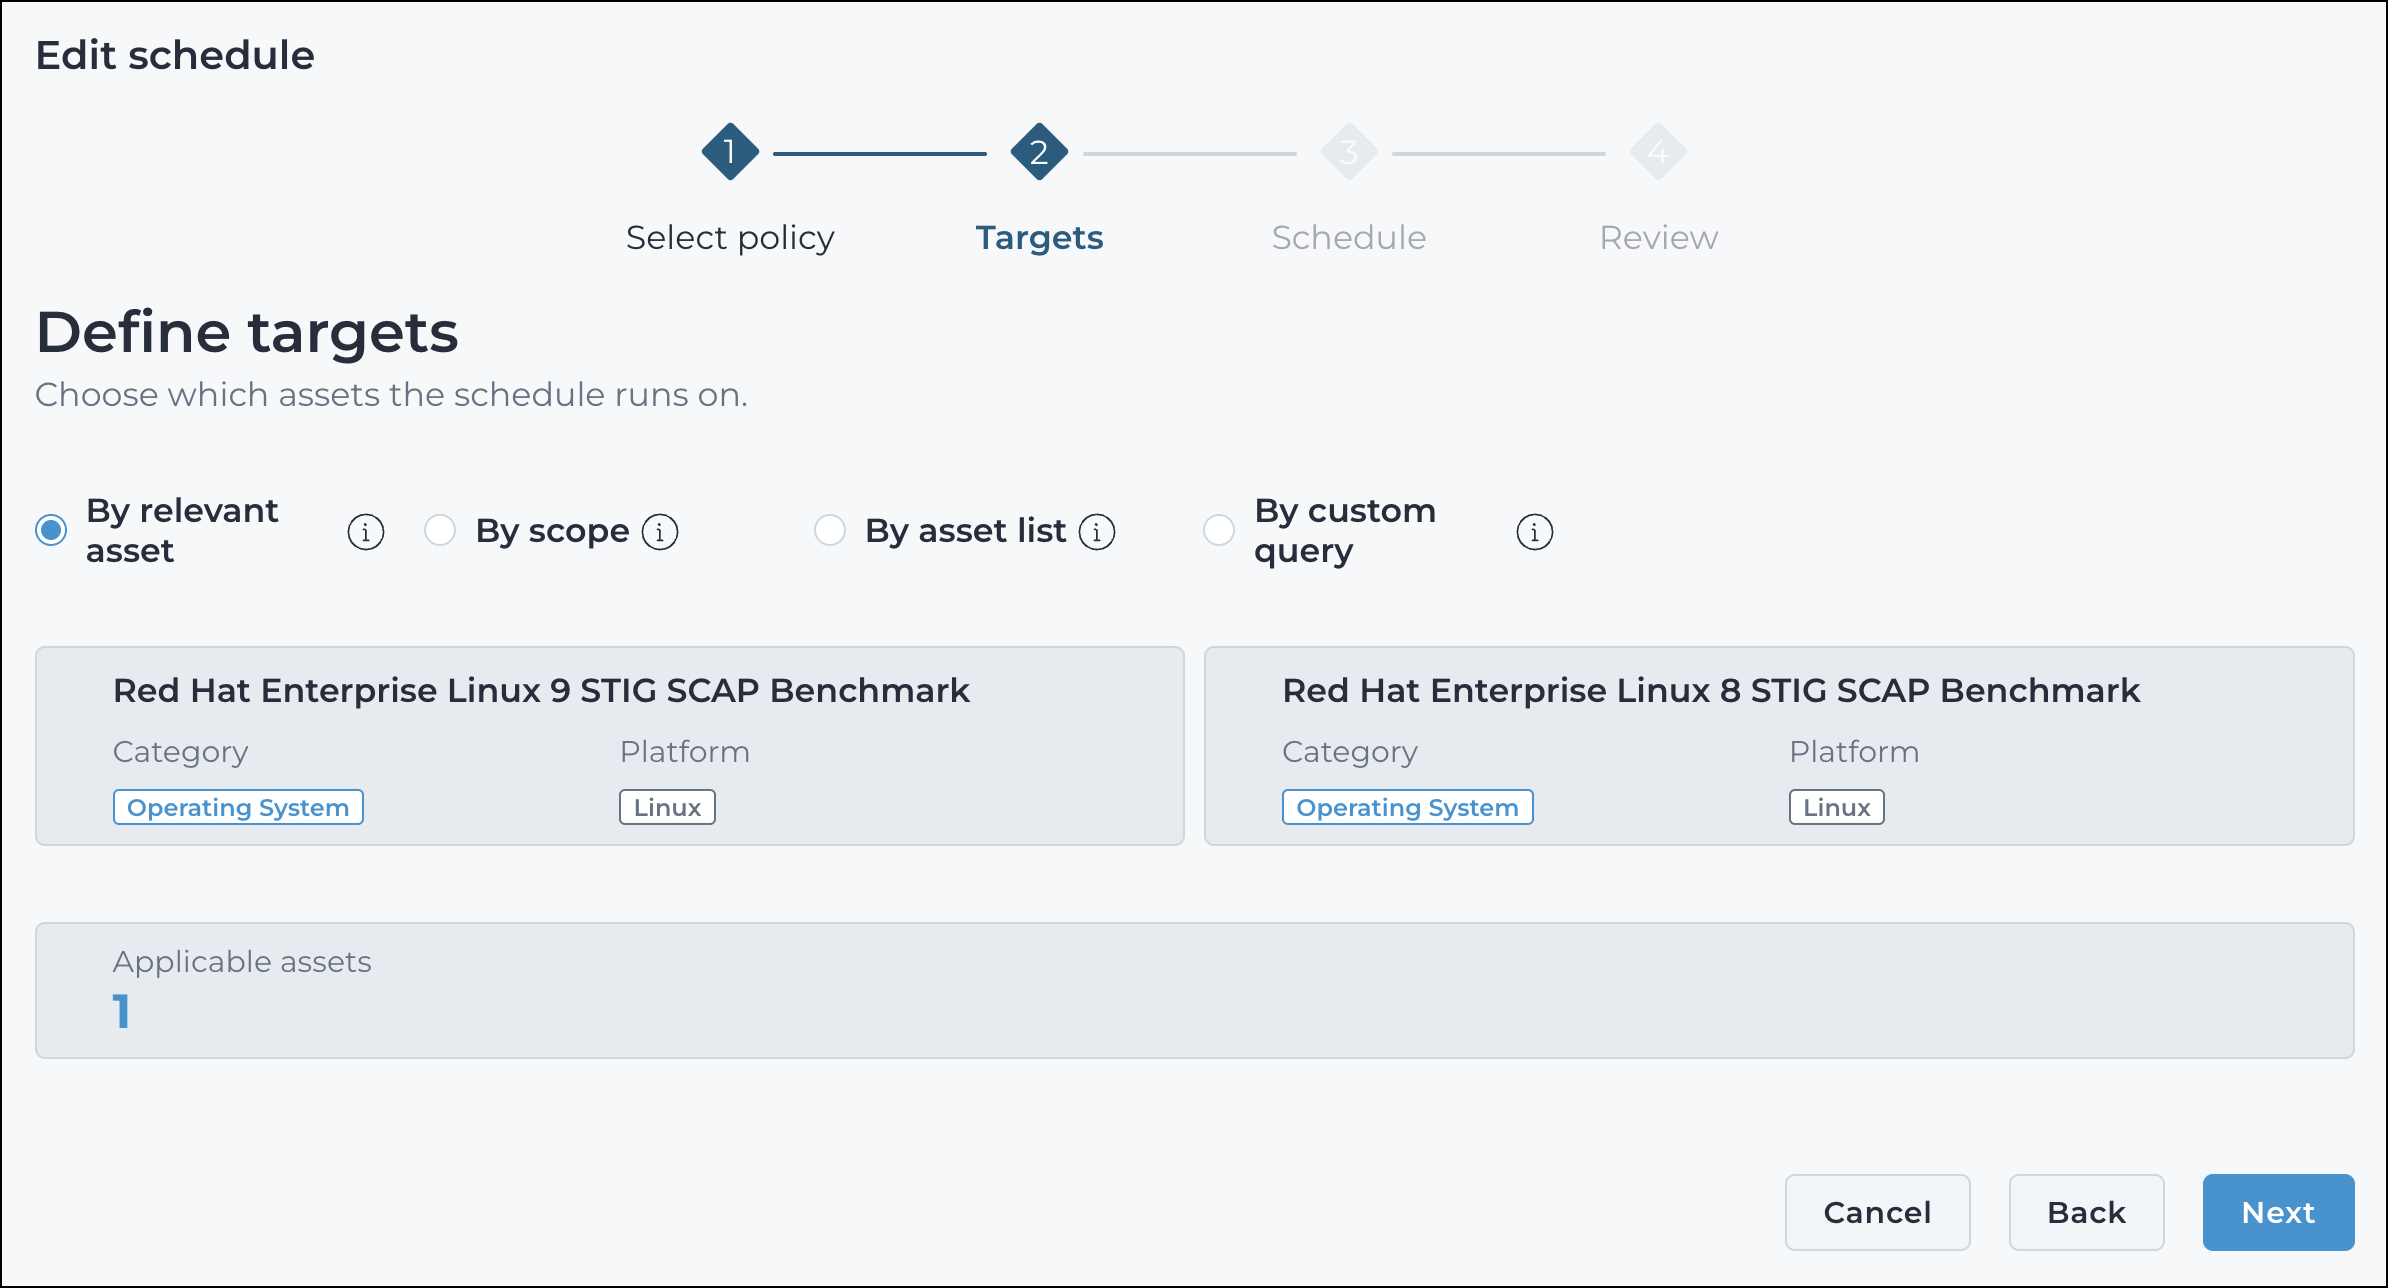Go to the Review step label
Screen dimensions: 2388x1288
1658,238
